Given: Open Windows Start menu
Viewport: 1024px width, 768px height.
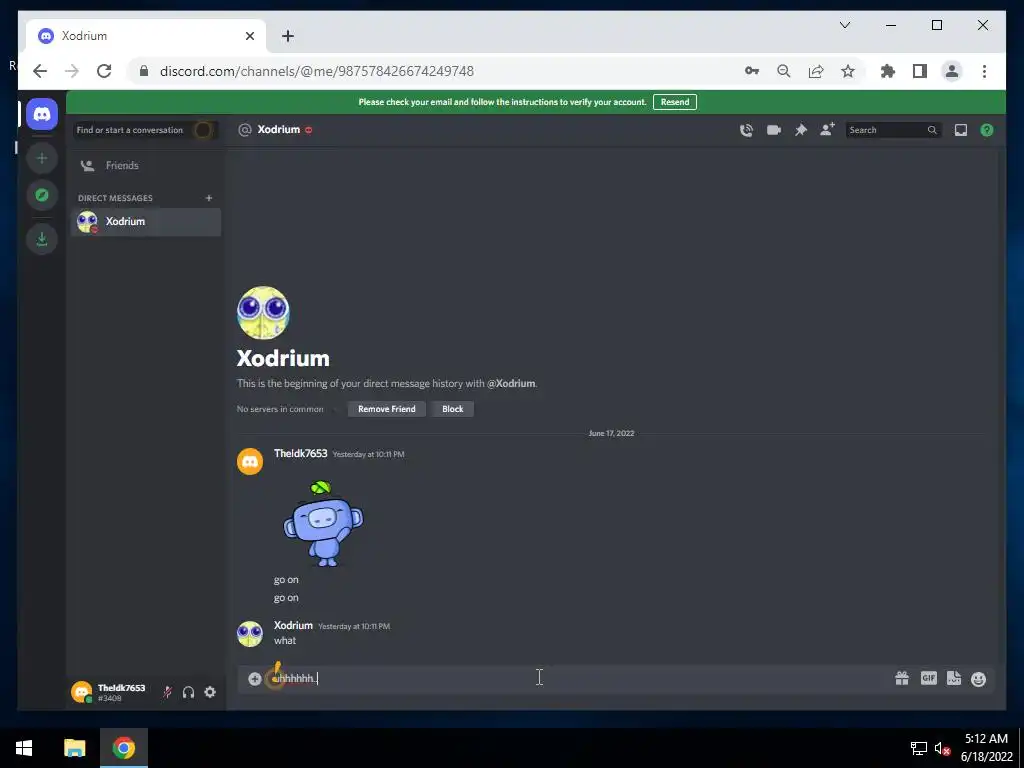Looking at the screenshot, I should (24, 748).
